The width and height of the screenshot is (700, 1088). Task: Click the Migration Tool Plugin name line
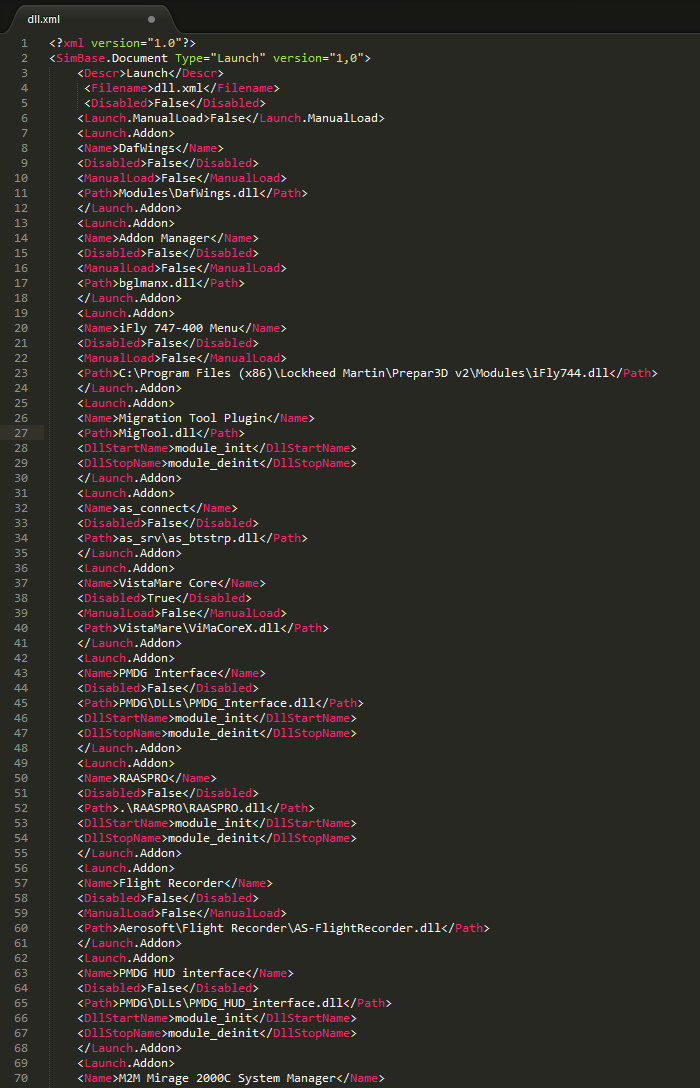196,418
